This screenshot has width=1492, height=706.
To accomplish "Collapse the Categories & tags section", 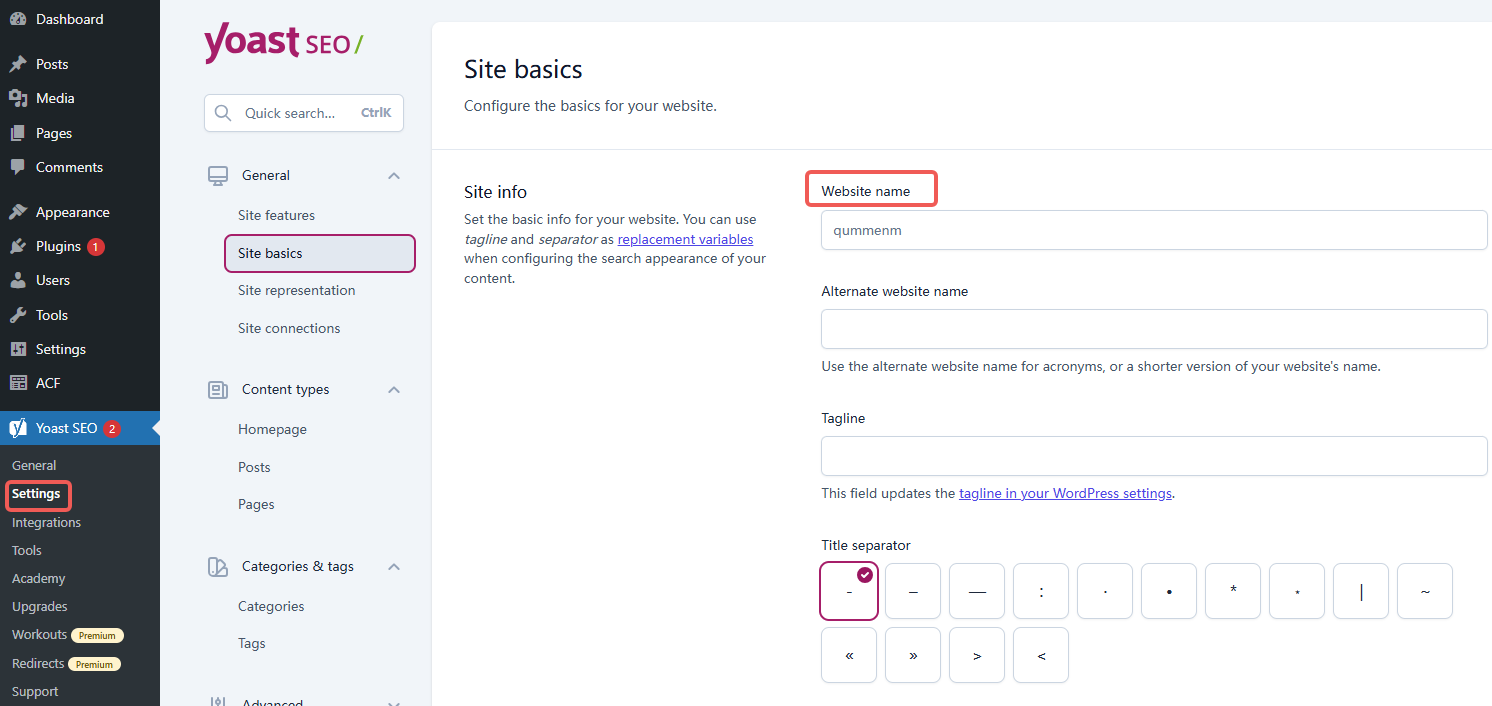I will 394,566.
